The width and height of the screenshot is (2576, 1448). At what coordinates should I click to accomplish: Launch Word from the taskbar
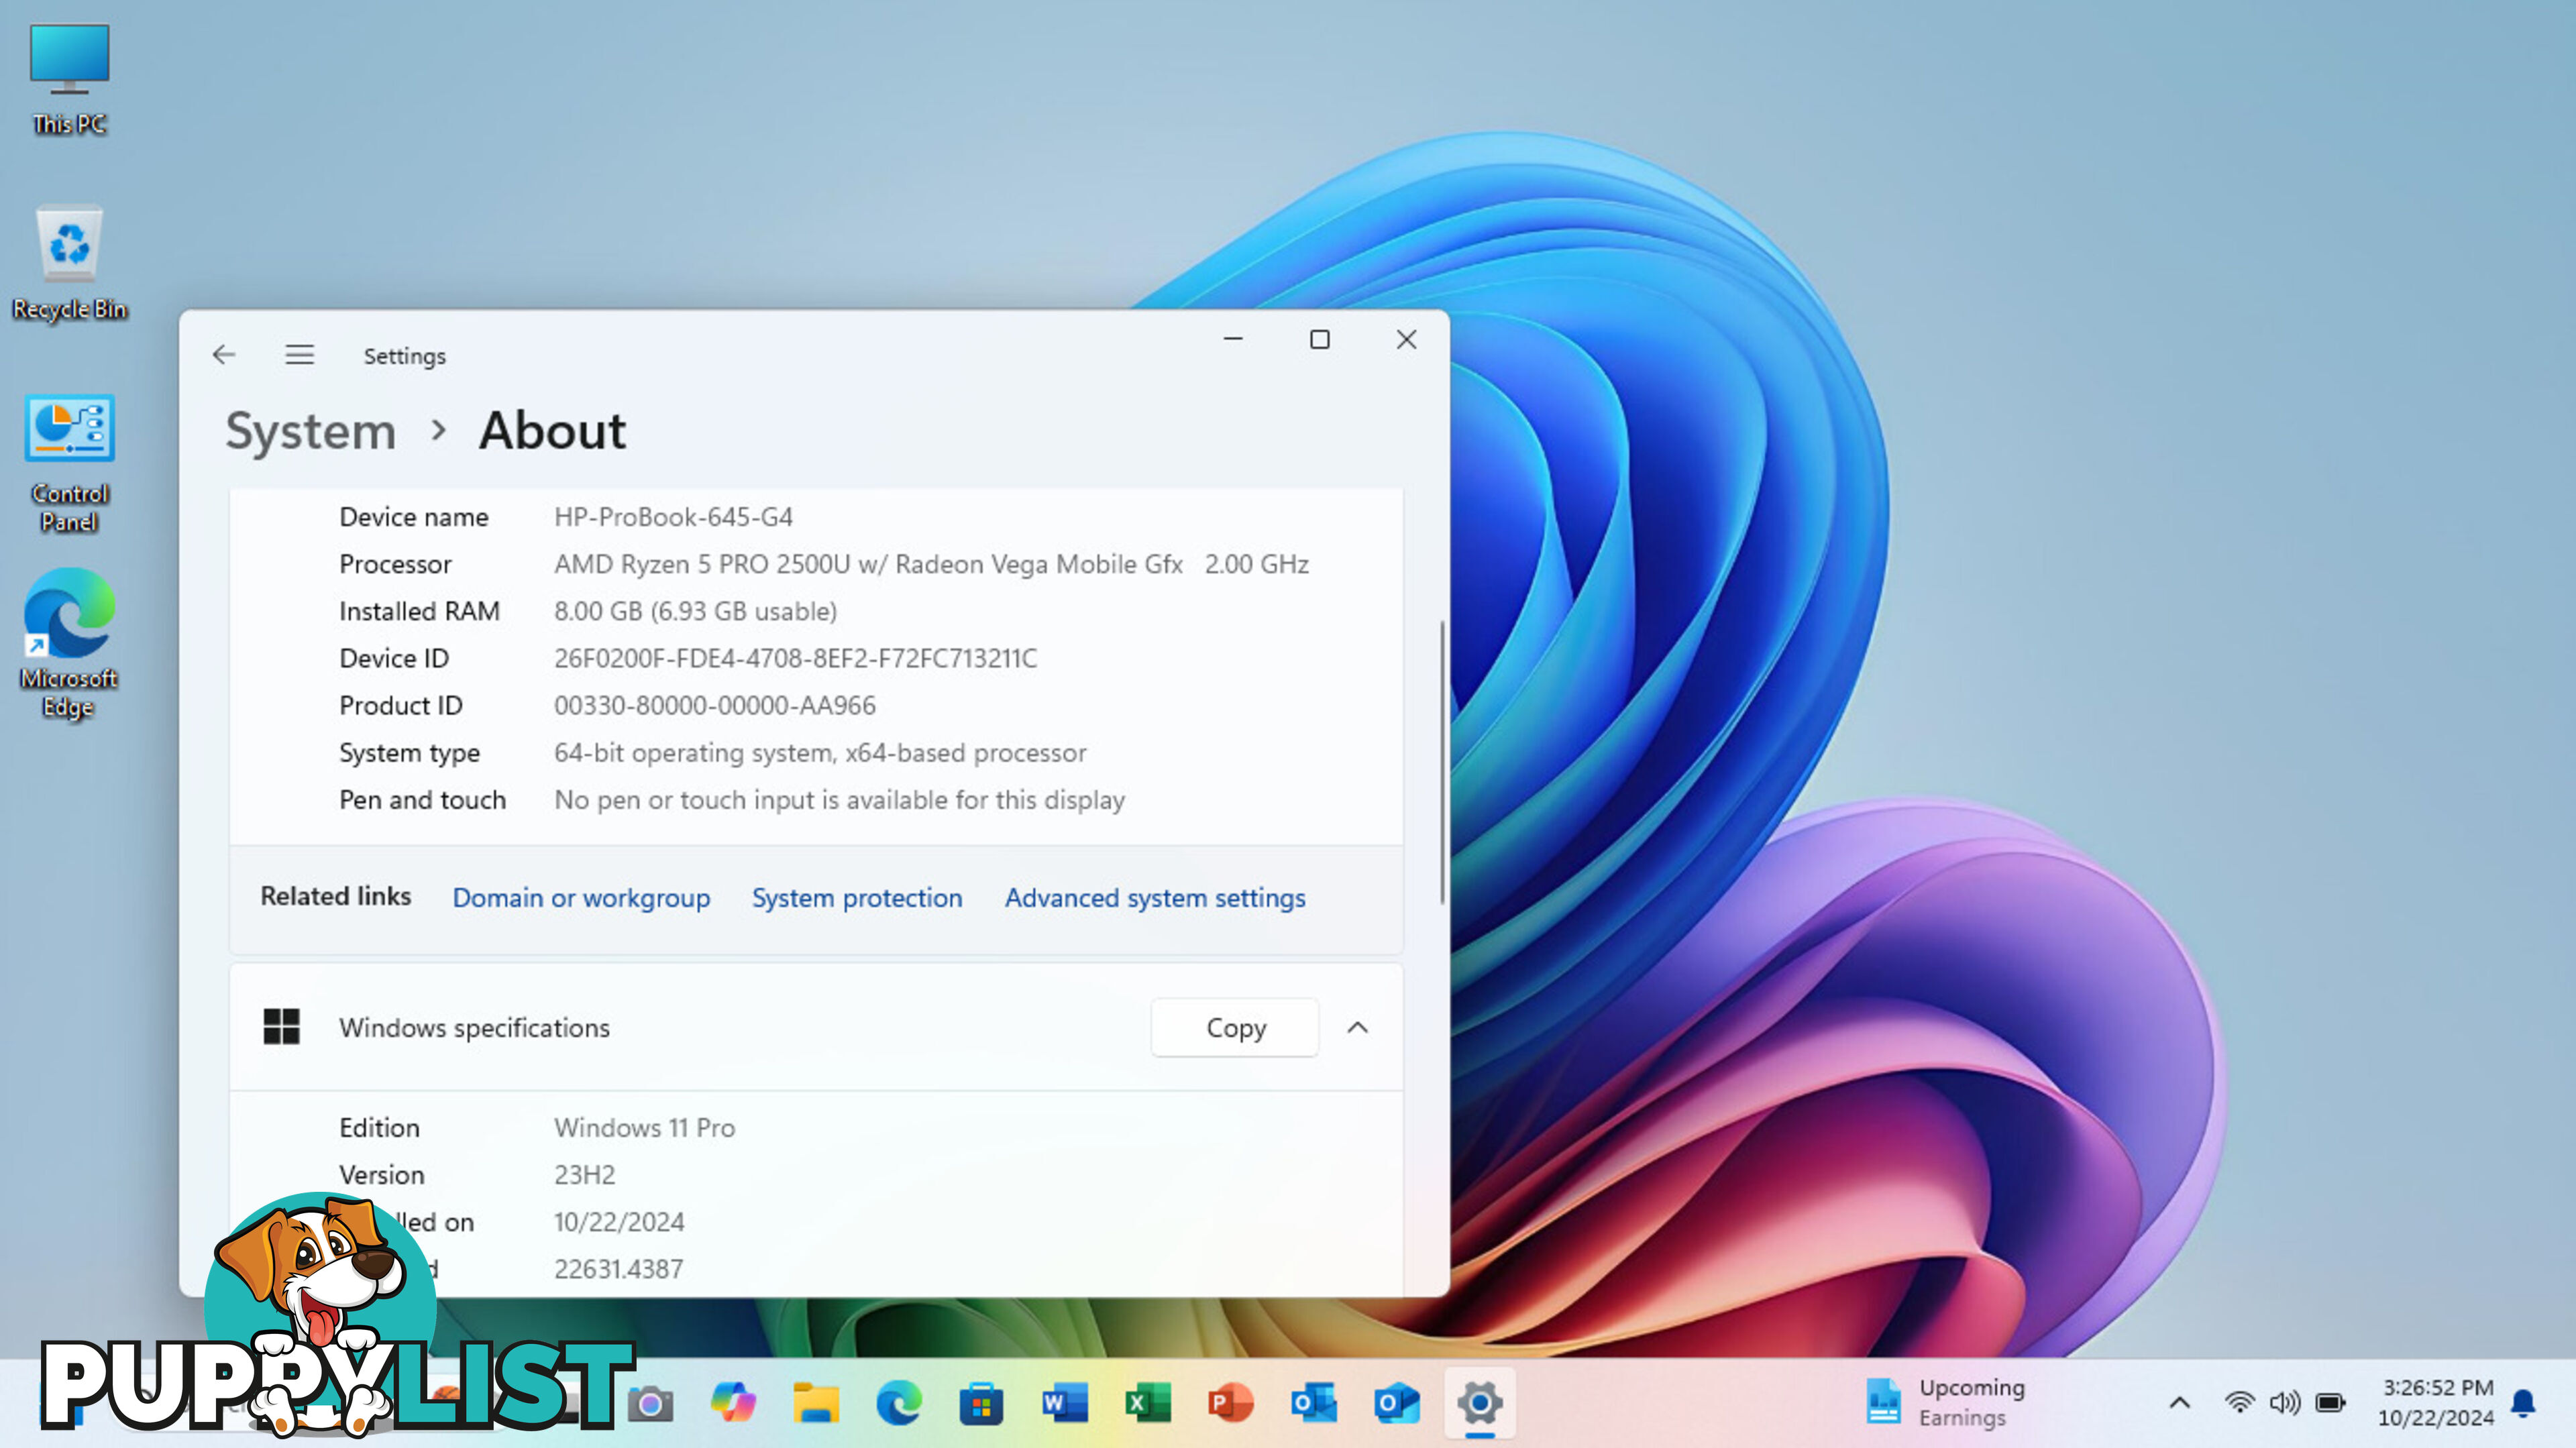click(1064, 1403)
